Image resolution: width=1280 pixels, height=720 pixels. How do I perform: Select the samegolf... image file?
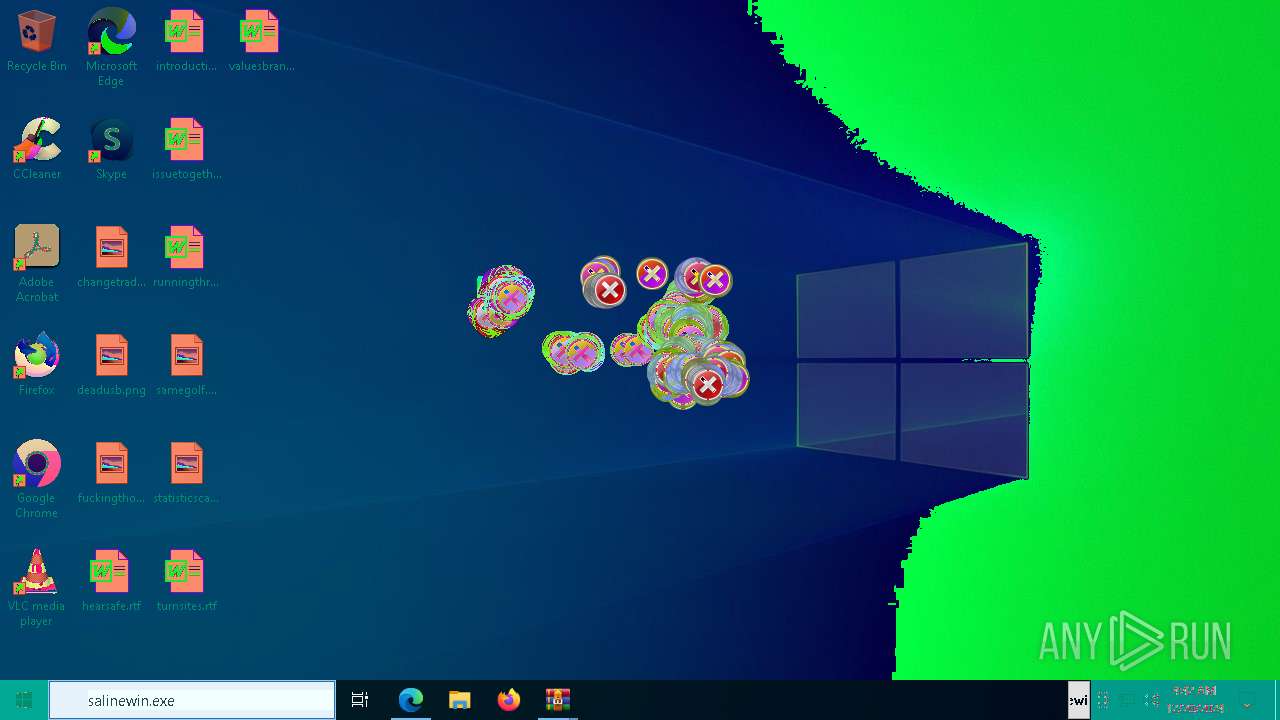(186, 365)
